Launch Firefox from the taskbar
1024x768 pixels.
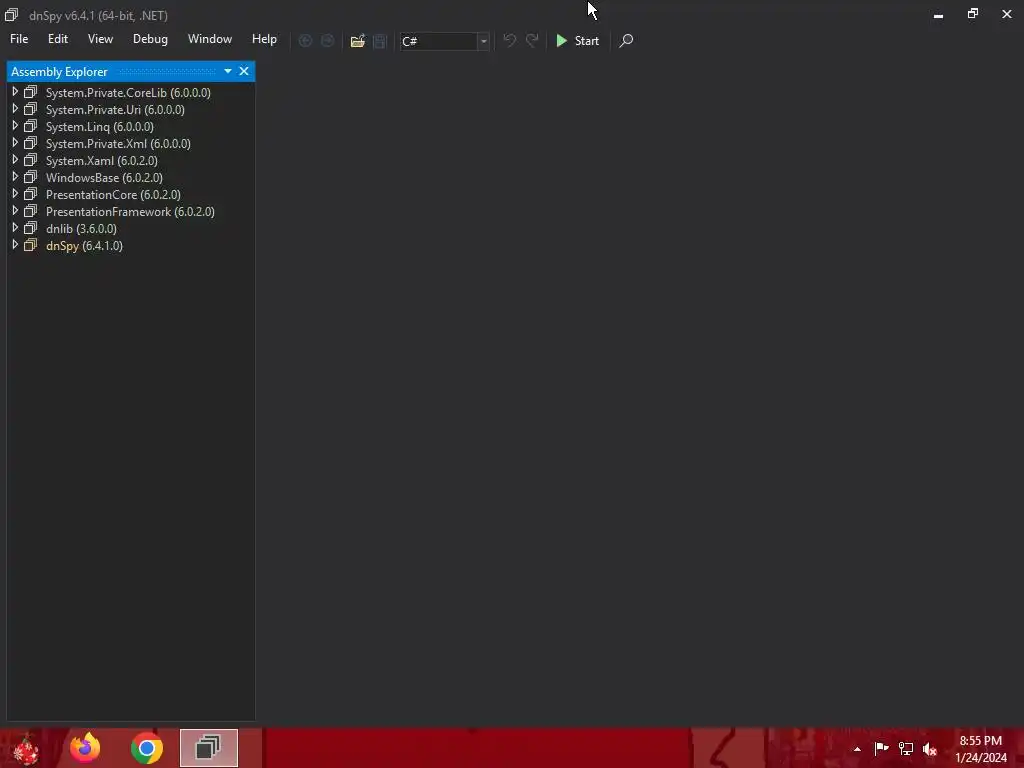pyautogui.click(x=86, y=748)
